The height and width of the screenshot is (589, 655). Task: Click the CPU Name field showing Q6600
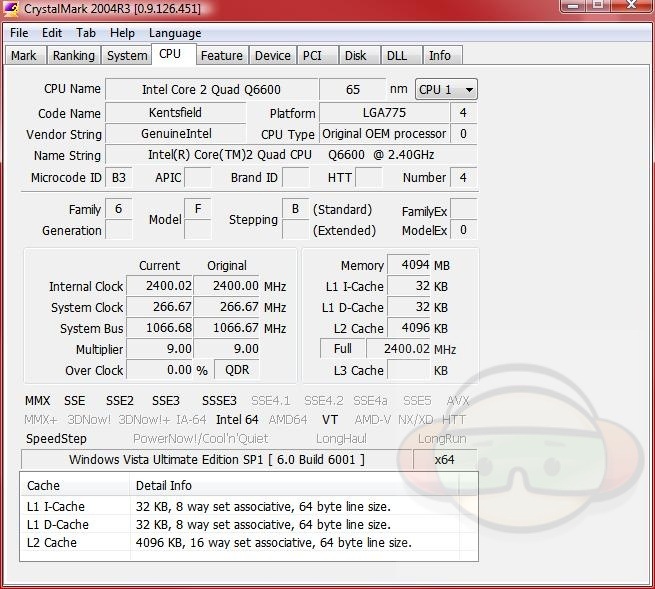point(211,89)
